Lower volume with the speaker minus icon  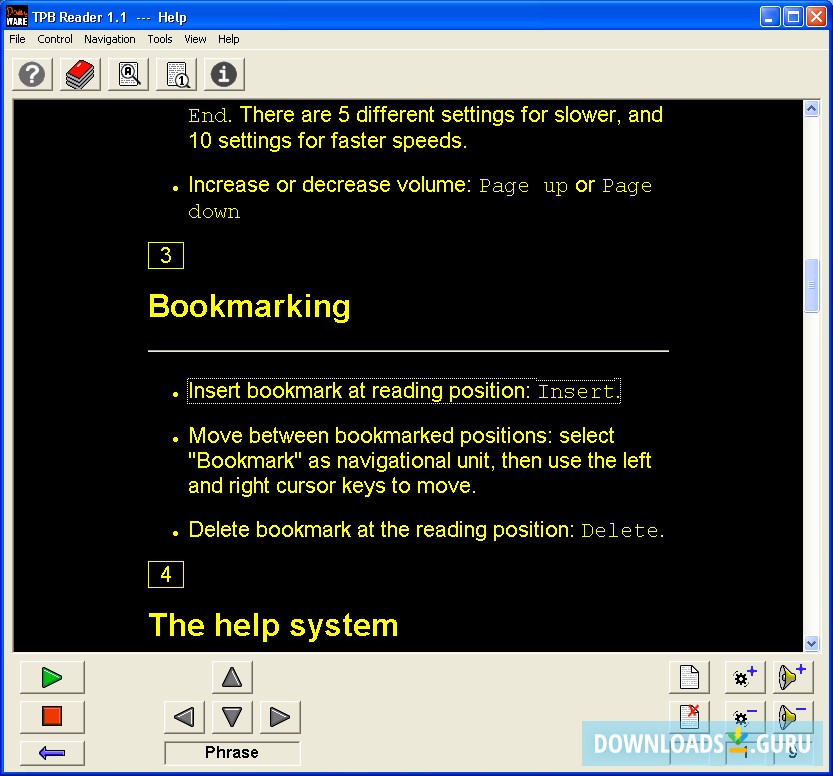792,717
